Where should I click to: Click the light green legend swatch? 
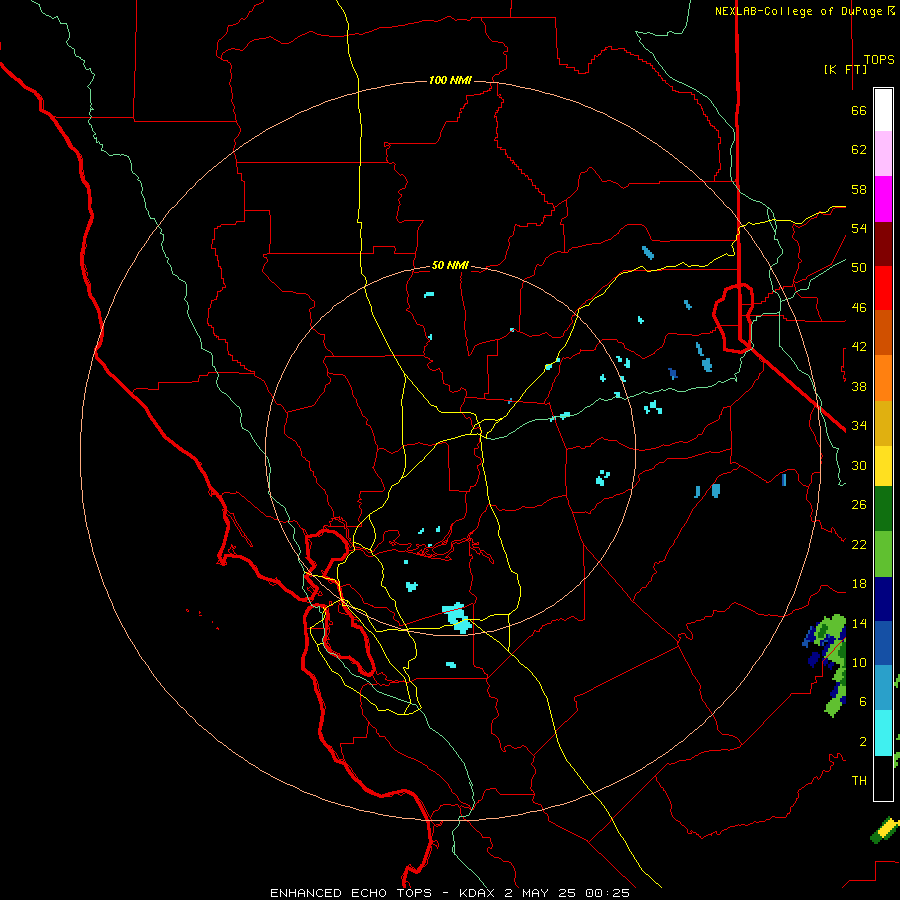tap(883, 554)
